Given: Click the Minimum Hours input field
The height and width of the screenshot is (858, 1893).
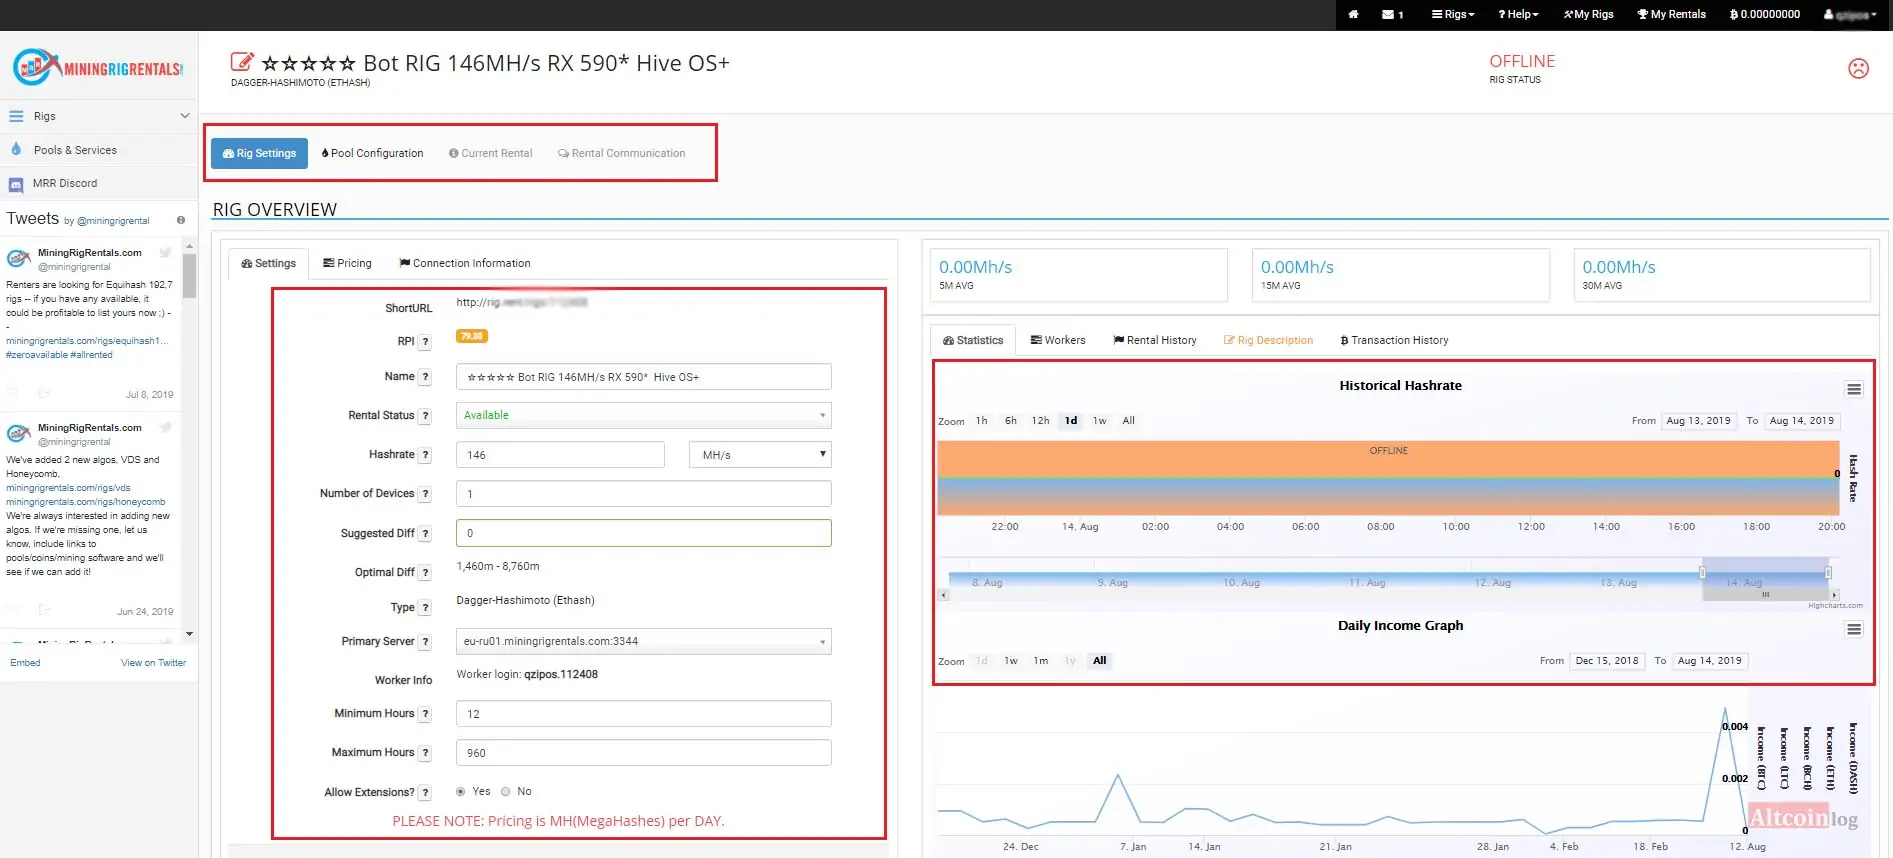Looking at the screenshot, I should [644, 714].
